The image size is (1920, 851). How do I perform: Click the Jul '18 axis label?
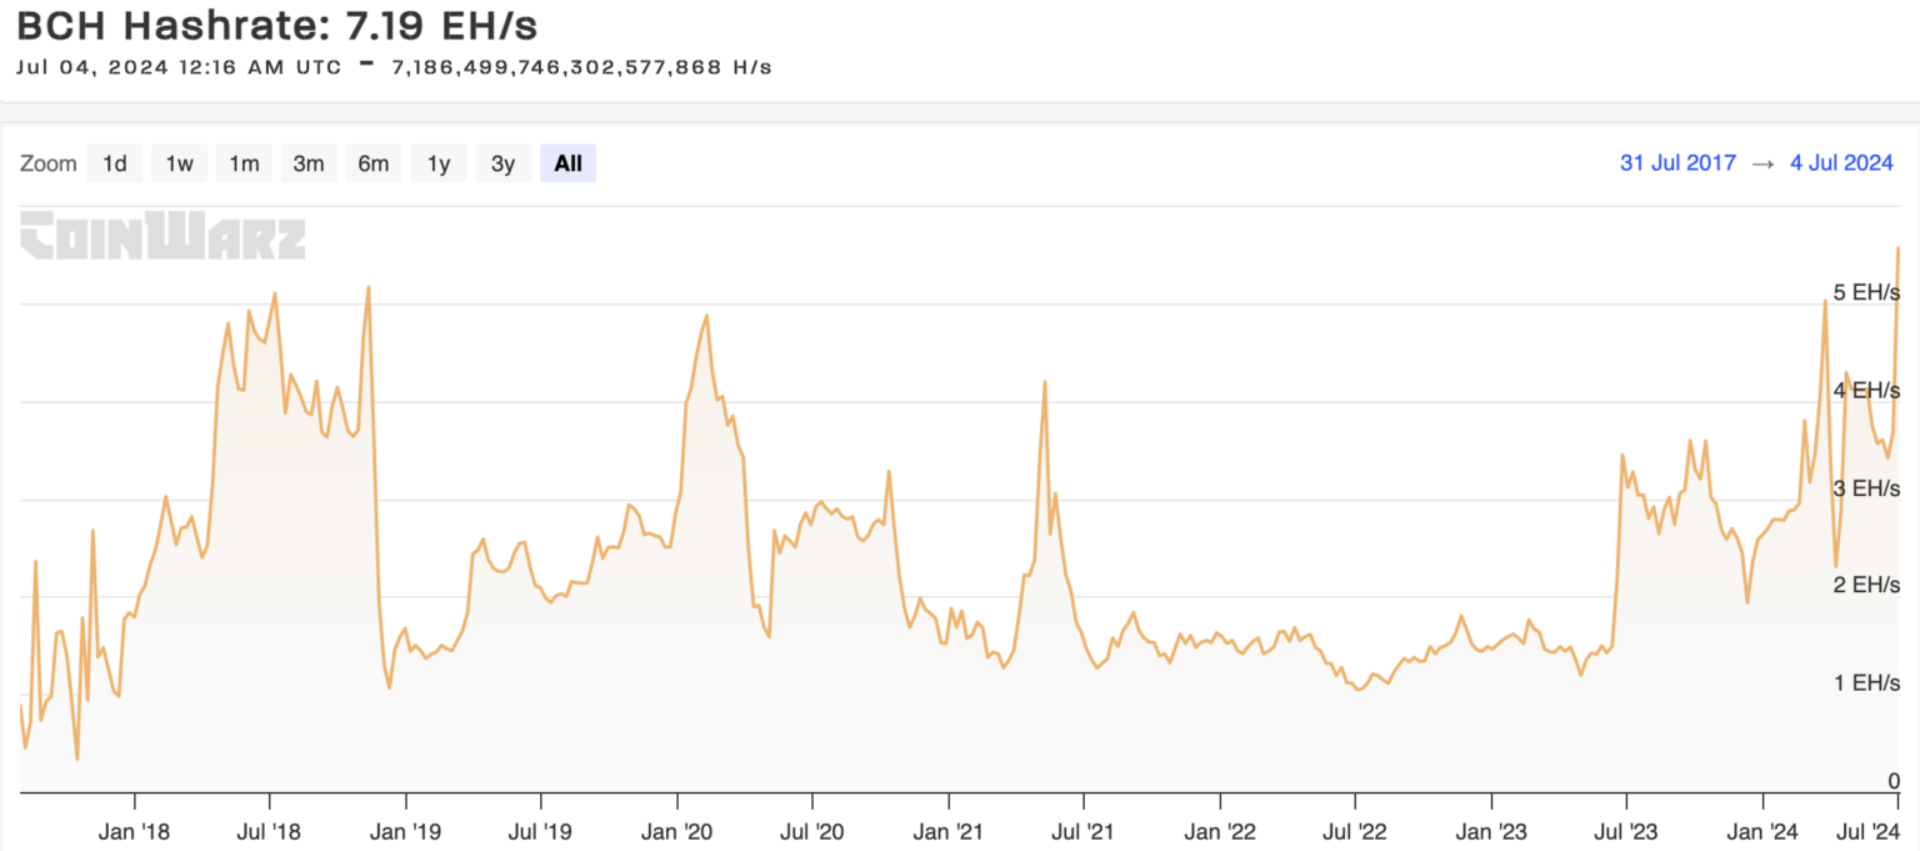click(269, 831)
